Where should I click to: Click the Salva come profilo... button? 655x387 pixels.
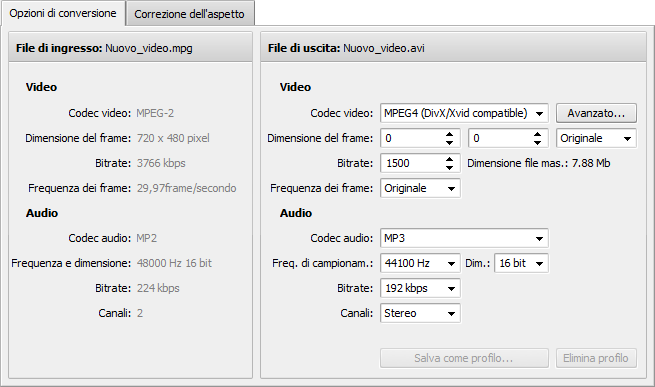pos(464,358)
